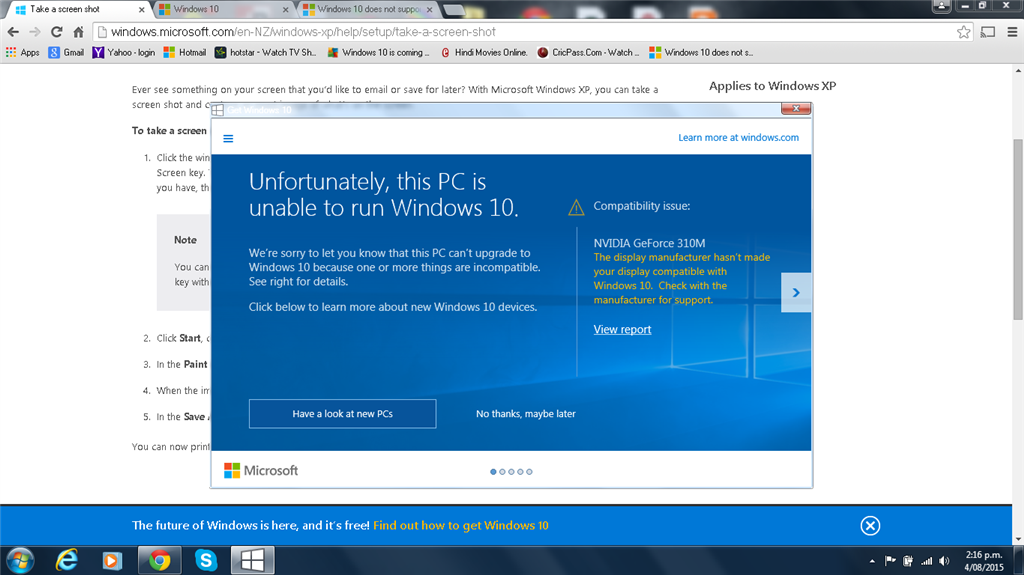This screenshot has width=1024, height=575.
Task: Select the second page indicator dot
Action: [x=502, y=472]
